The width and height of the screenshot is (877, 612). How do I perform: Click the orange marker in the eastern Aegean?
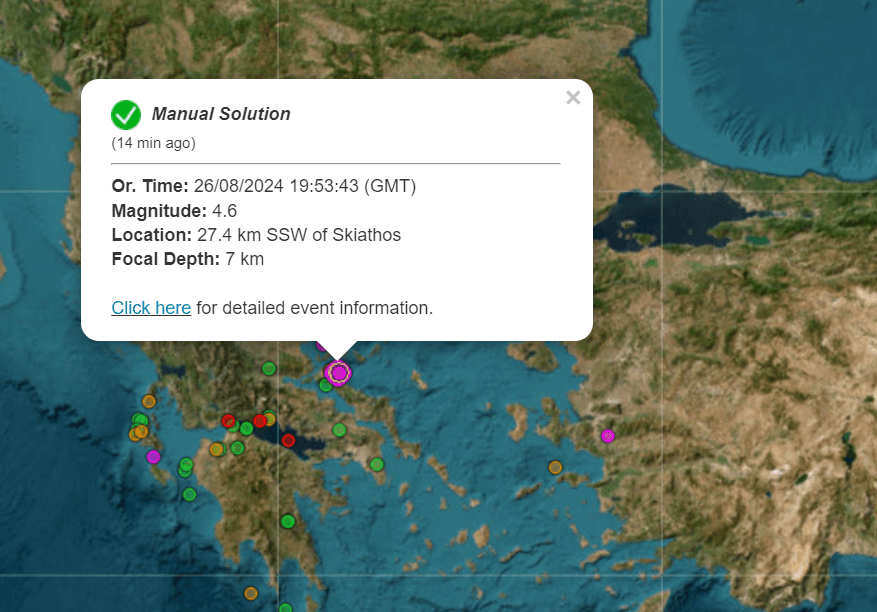point(555,467)
